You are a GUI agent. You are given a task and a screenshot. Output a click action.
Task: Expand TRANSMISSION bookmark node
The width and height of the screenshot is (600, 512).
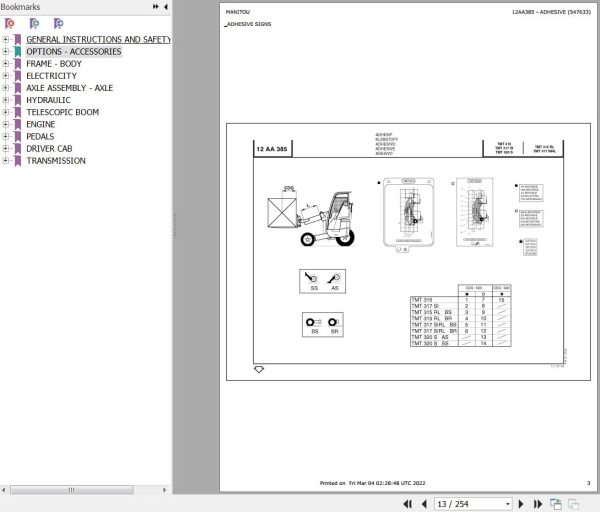tap(5, 160)
